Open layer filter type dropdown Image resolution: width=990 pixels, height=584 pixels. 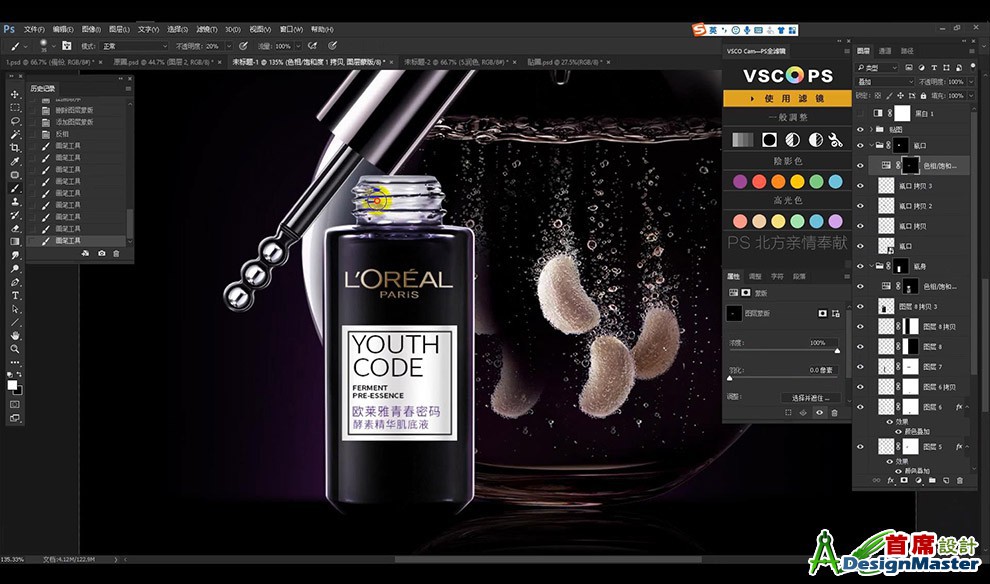pyautogui.click(x=877, y=68)
